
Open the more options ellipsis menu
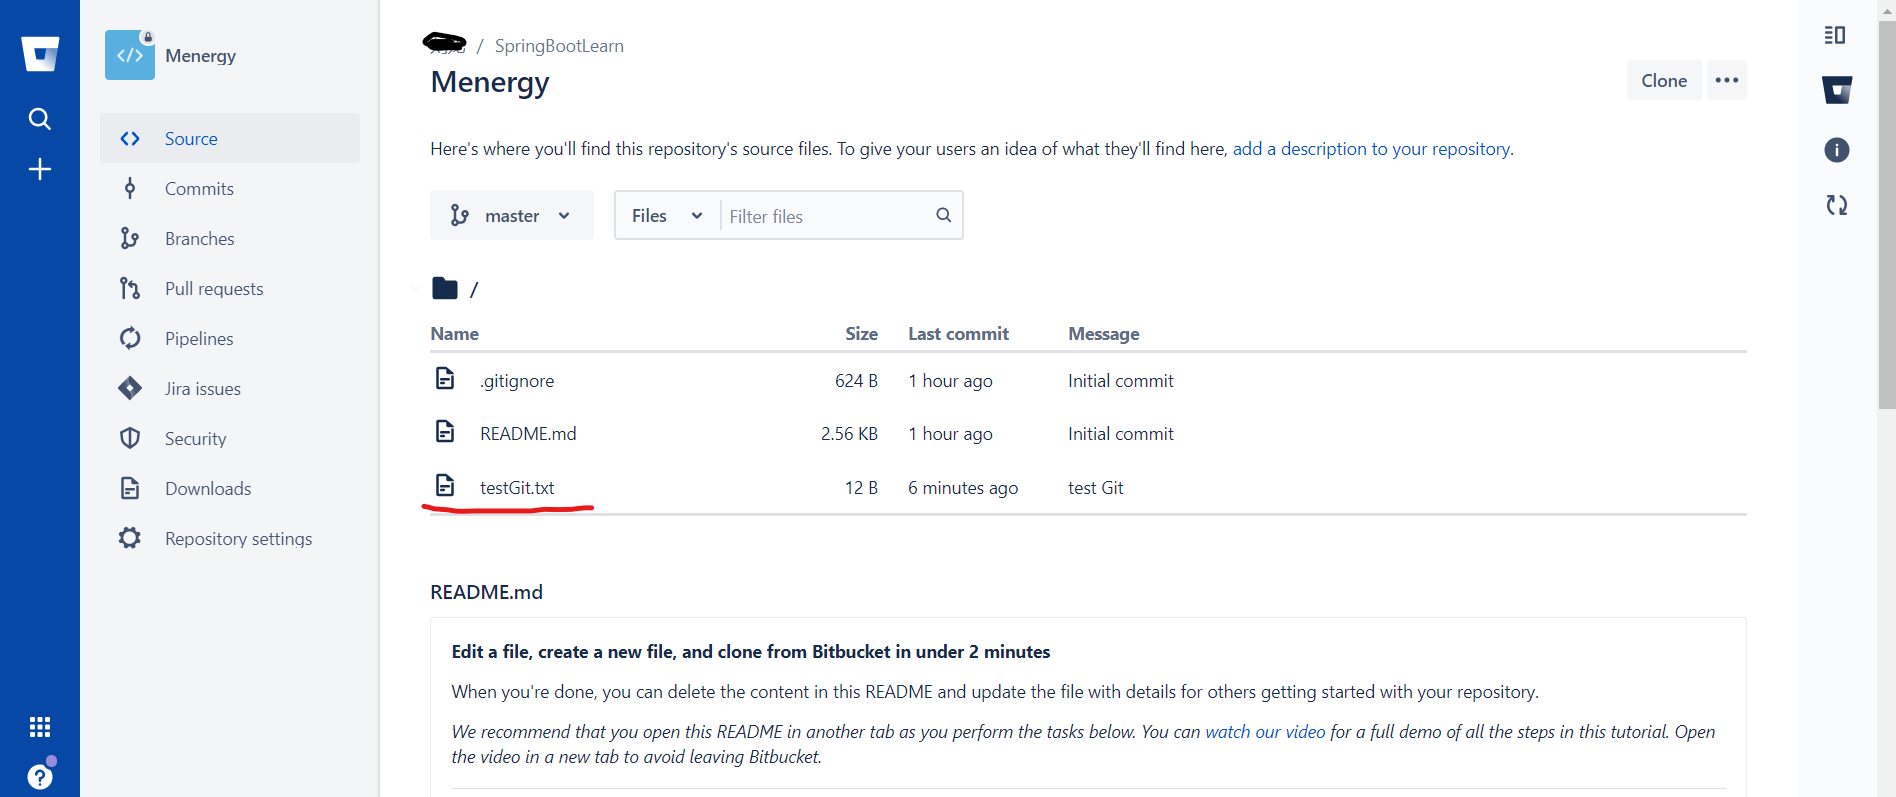coord(1726,80)
